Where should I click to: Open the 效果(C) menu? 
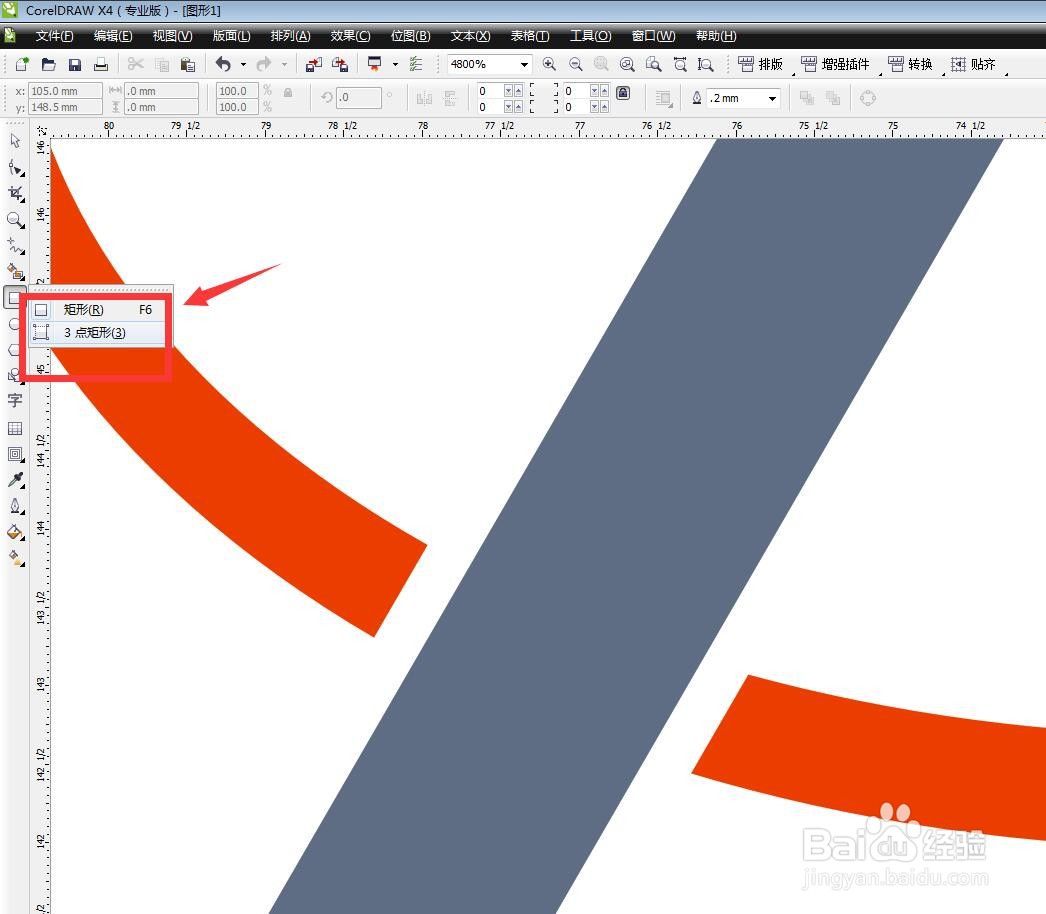click(x=350, y=35)
